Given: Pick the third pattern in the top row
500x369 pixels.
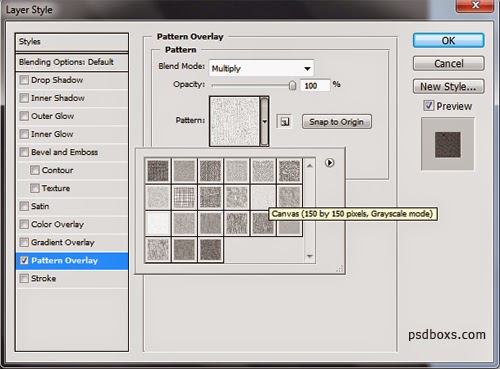Looking at the screenshot, I should click(x=211, y=171).
